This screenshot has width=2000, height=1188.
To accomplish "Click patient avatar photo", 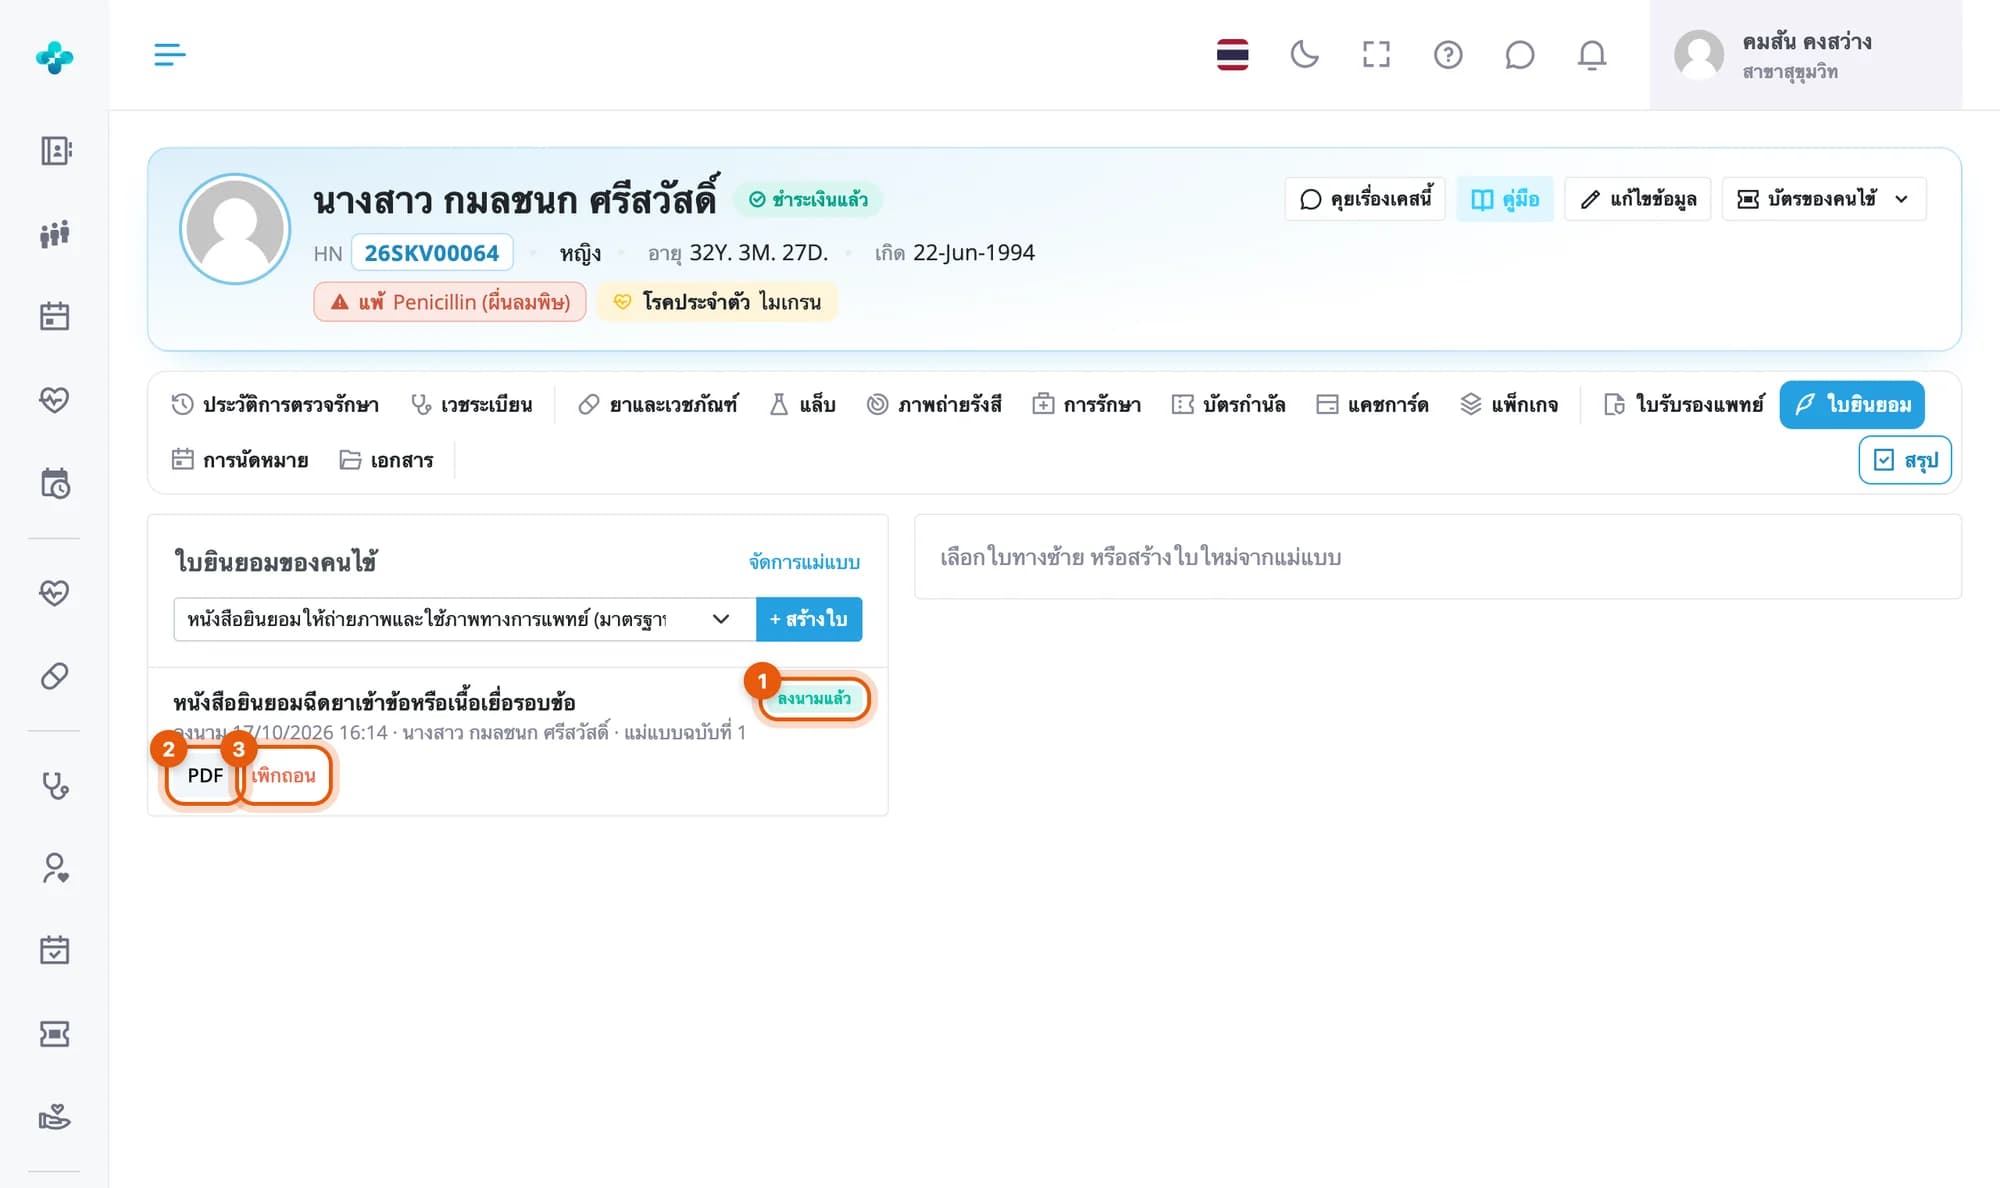I will 235,229.
